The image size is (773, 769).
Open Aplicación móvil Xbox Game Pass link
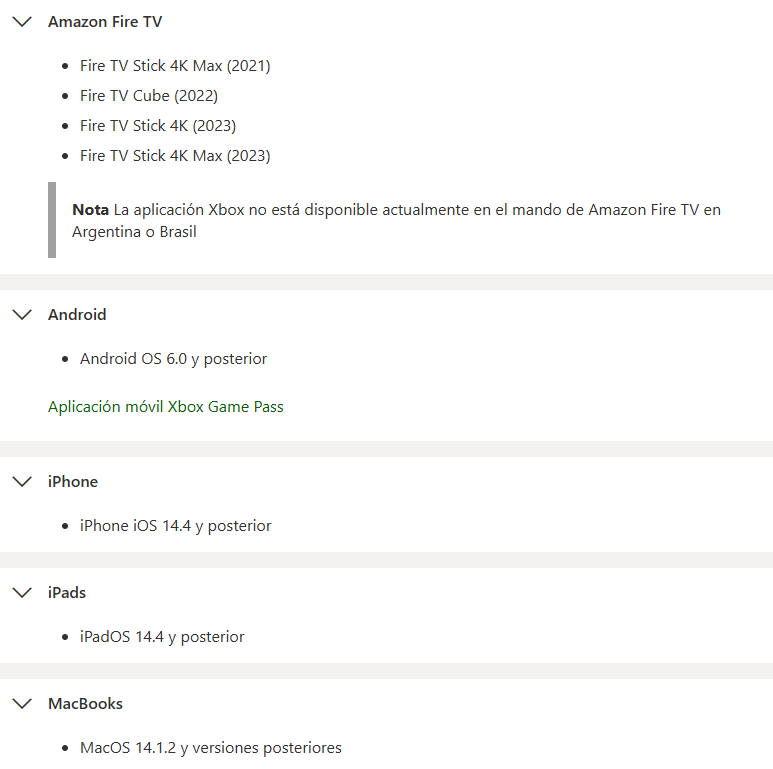166,407
